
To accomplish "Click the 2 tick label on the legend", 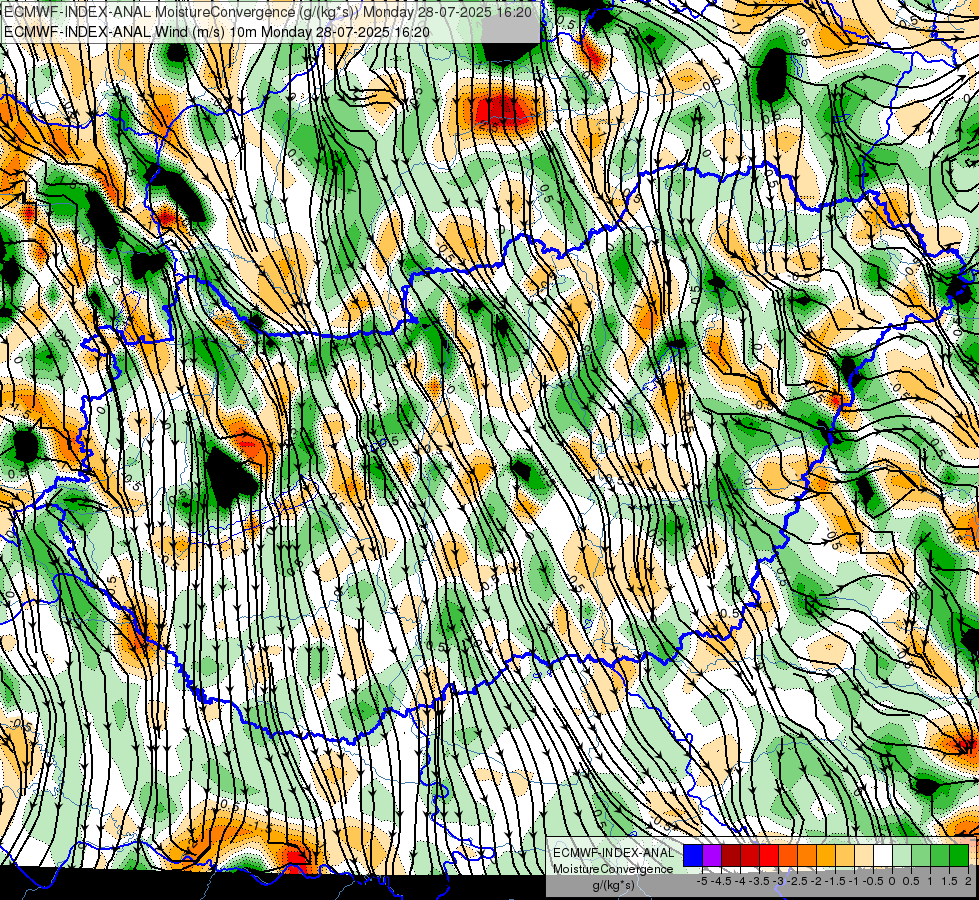I will pos(968,881).
